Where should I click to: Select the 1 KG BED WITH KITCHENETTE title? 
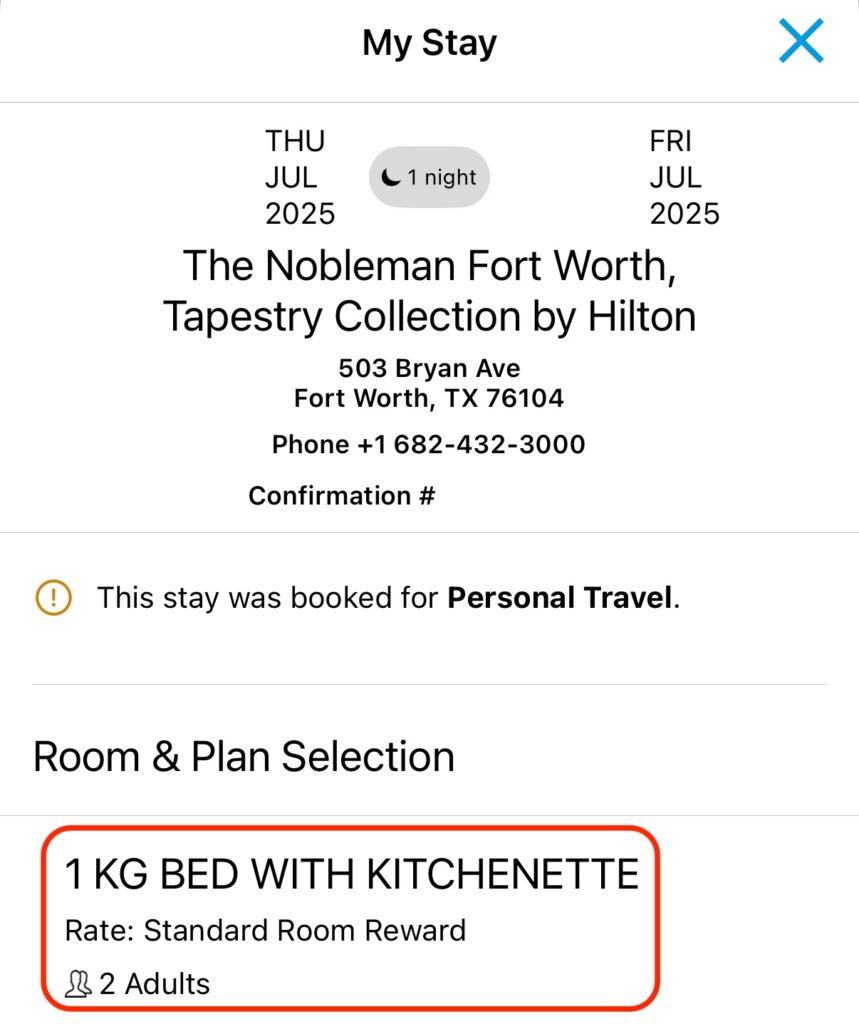[351, 874]
